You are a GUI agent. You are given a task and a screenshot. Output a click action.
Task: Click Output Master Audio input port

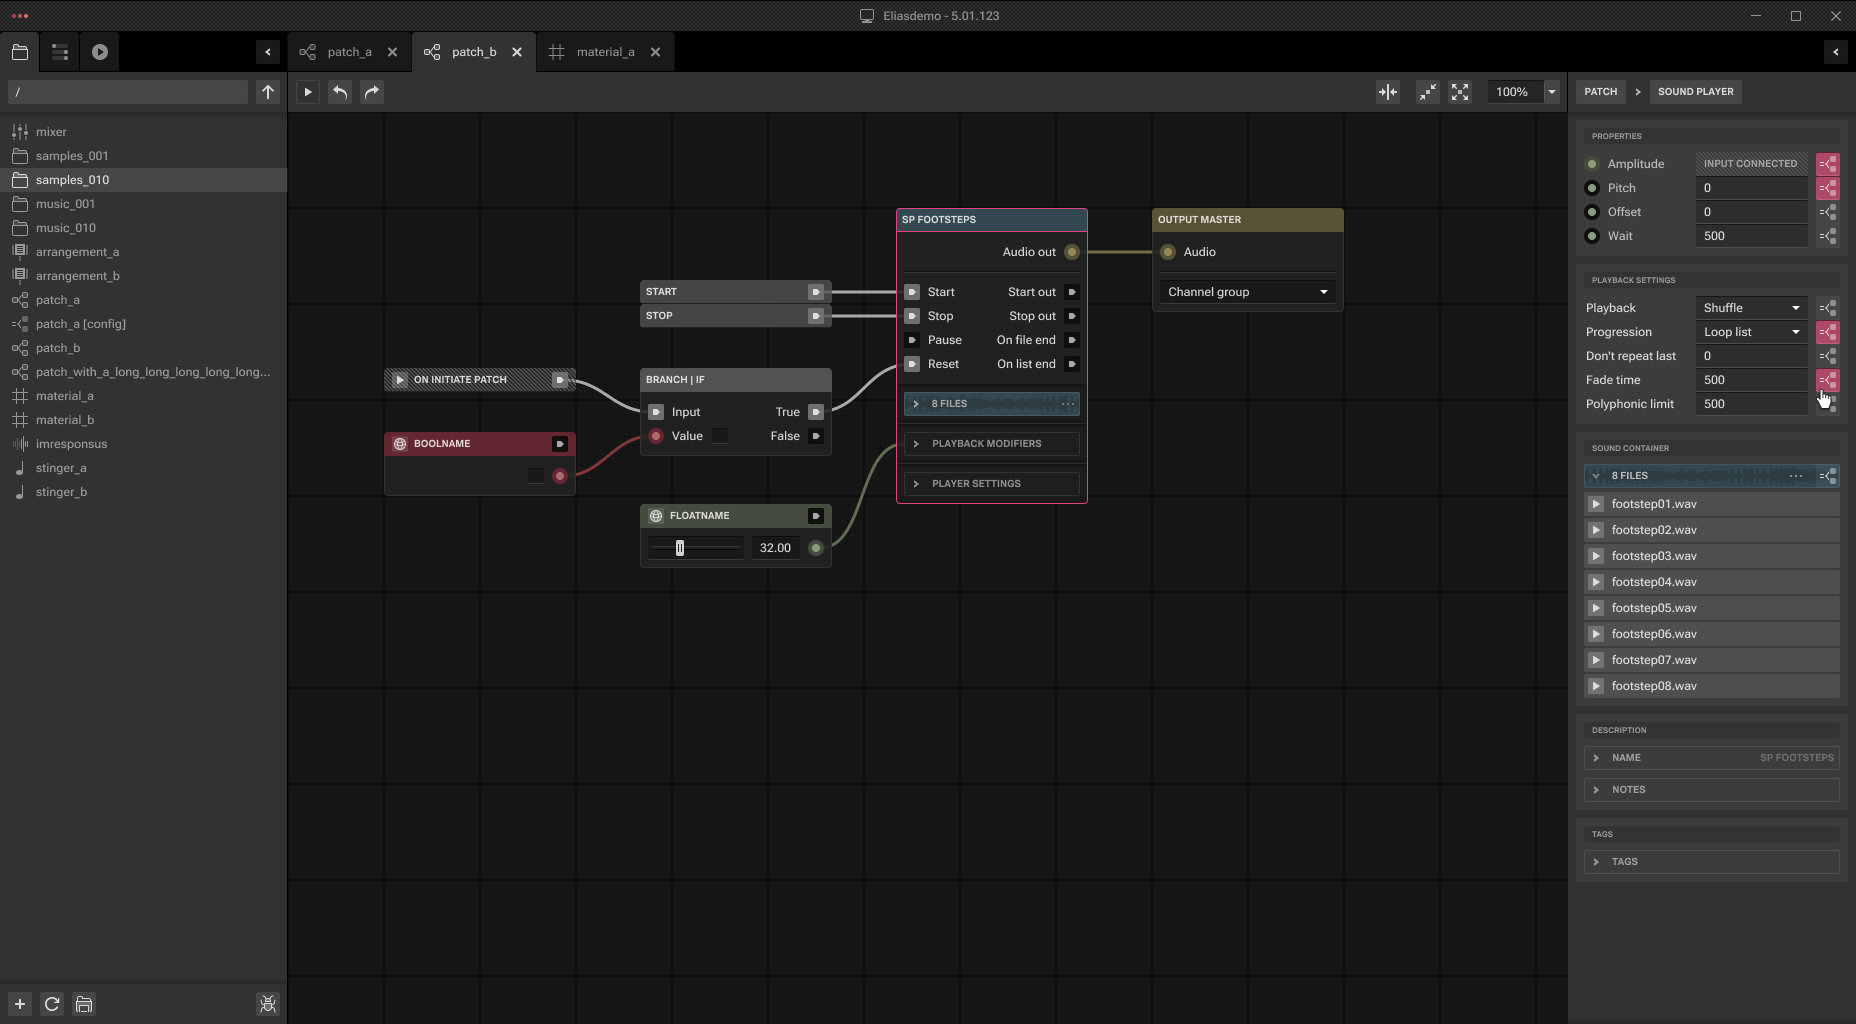(x=1168, y=252)
